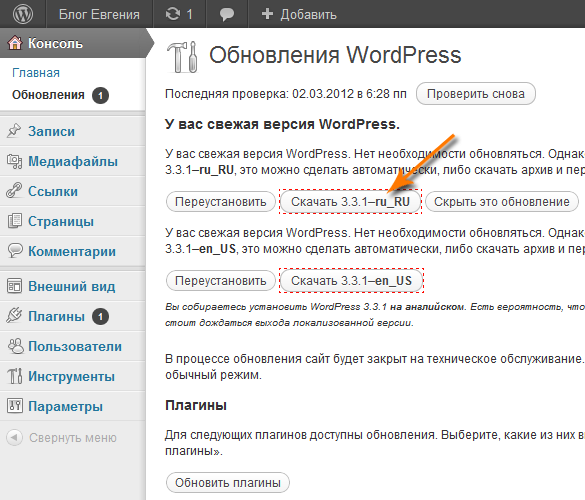Click Скачать 3.3.1–ru_RU button

pos(350,202)
